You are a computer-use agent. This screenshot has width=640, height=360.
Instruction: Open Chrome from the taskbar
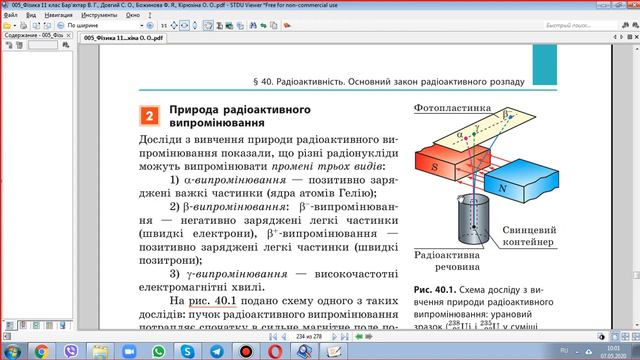[x=41, y=352]
